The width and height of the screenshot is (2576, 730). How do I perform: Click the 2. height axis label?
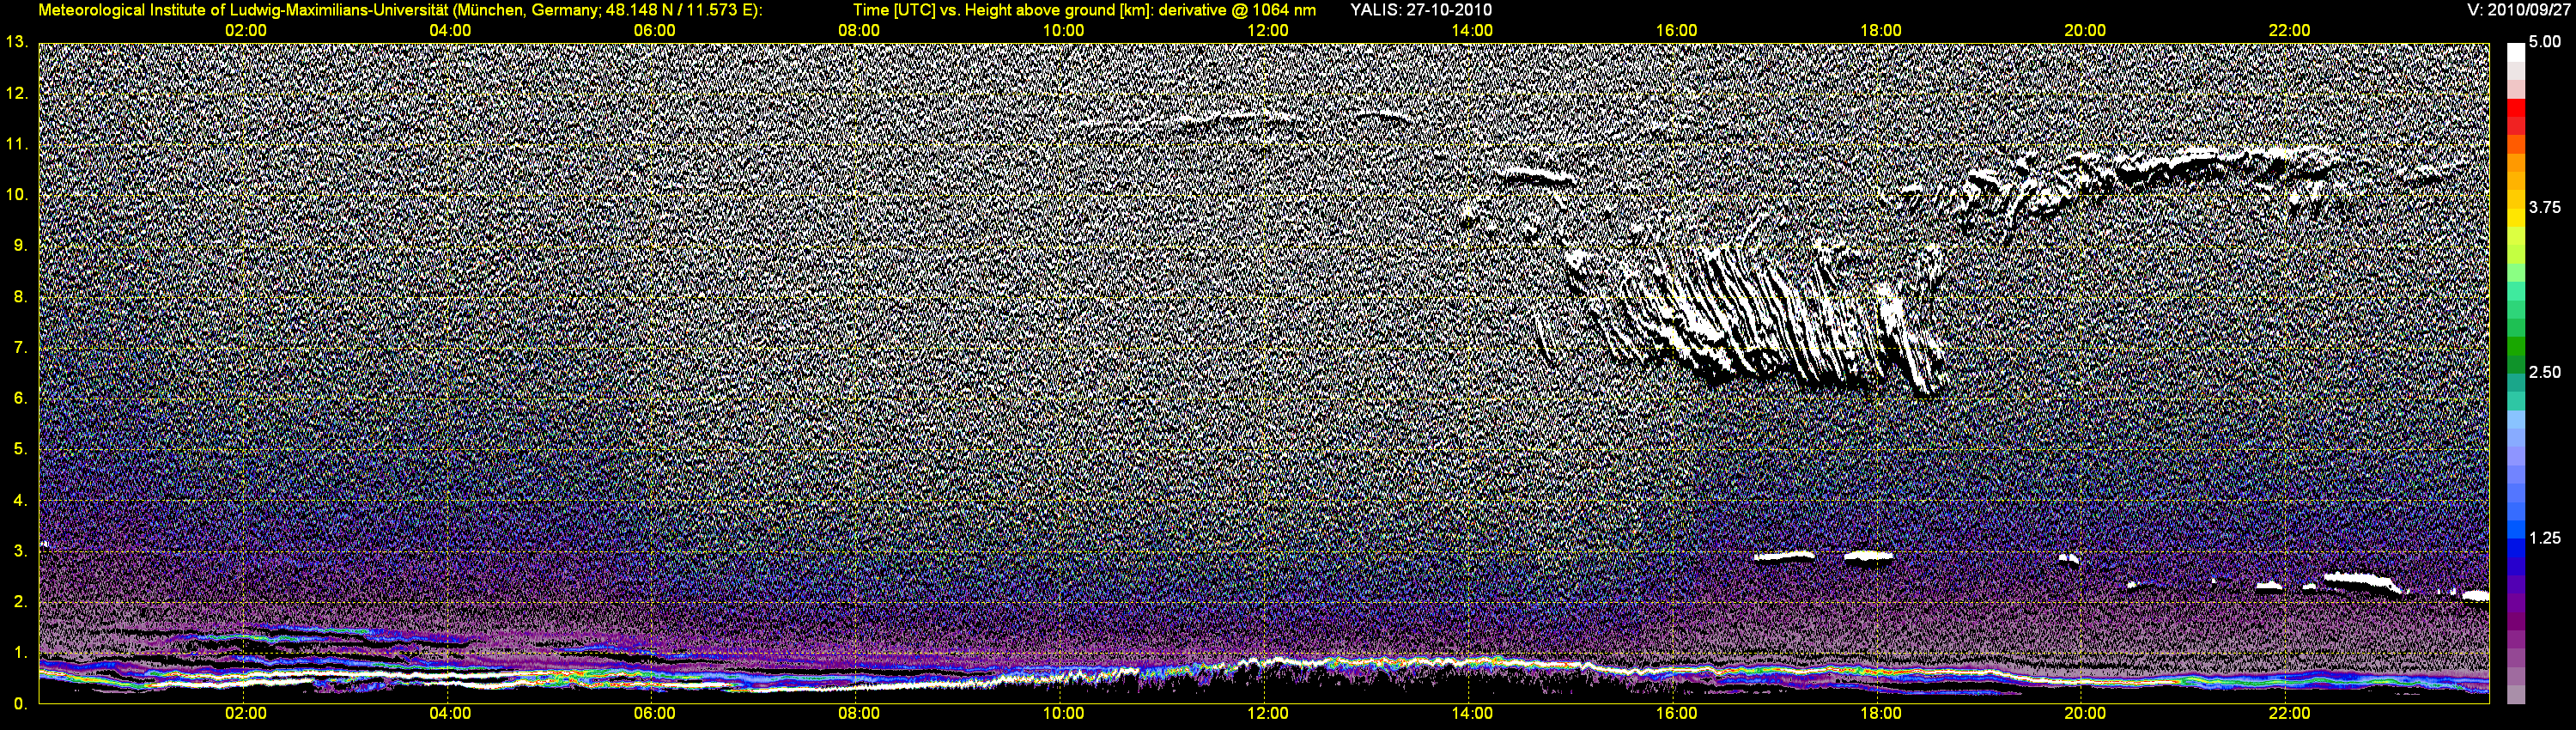click(x=20, y=602)
